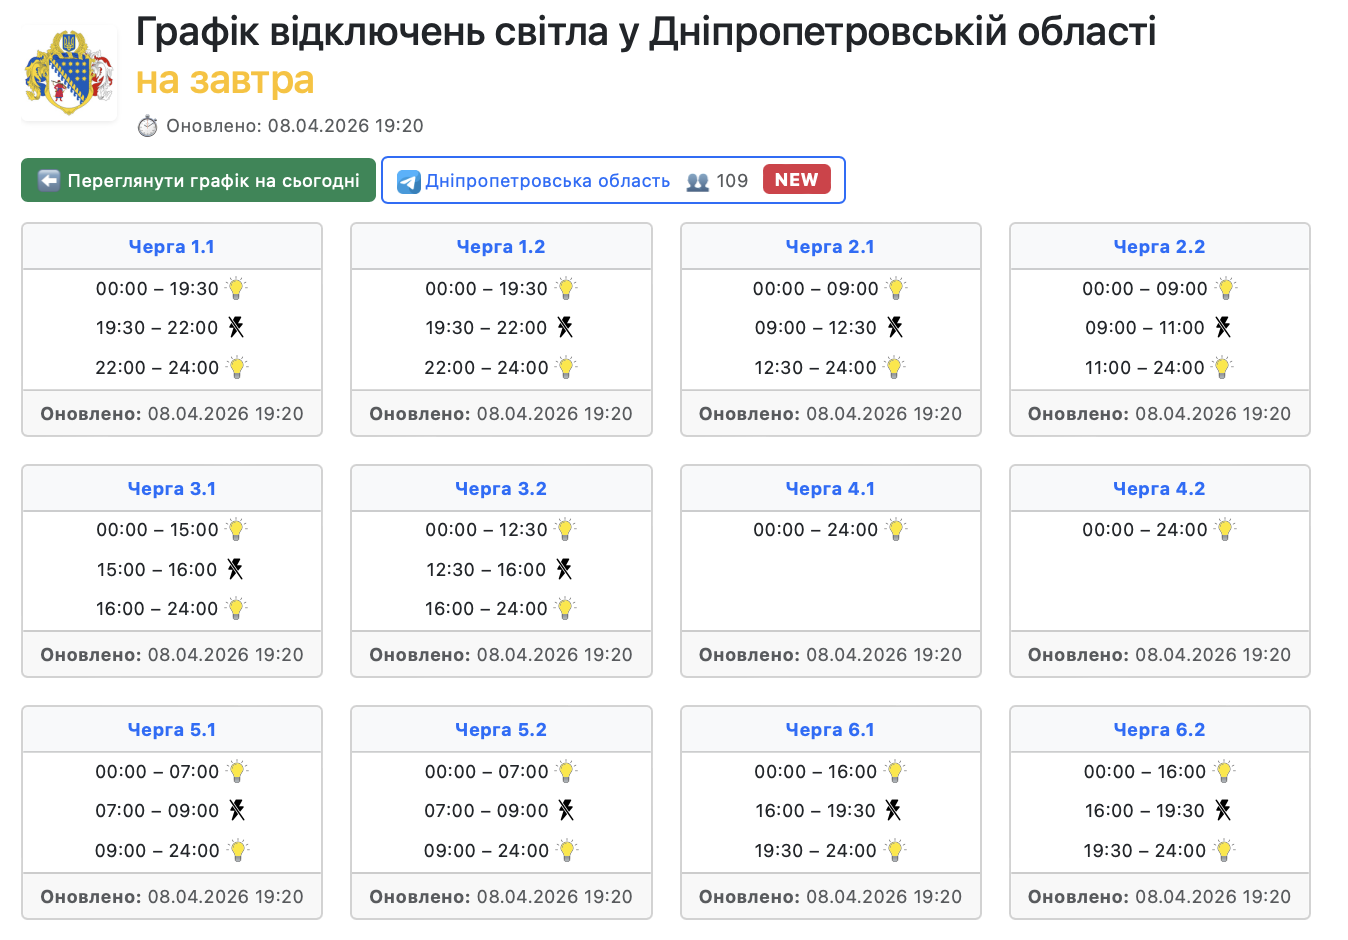The width and height of the screenshot is (1348, 940).
Task: Open Черга 6.2 schedule link
Action: [x=1159, y=730]
